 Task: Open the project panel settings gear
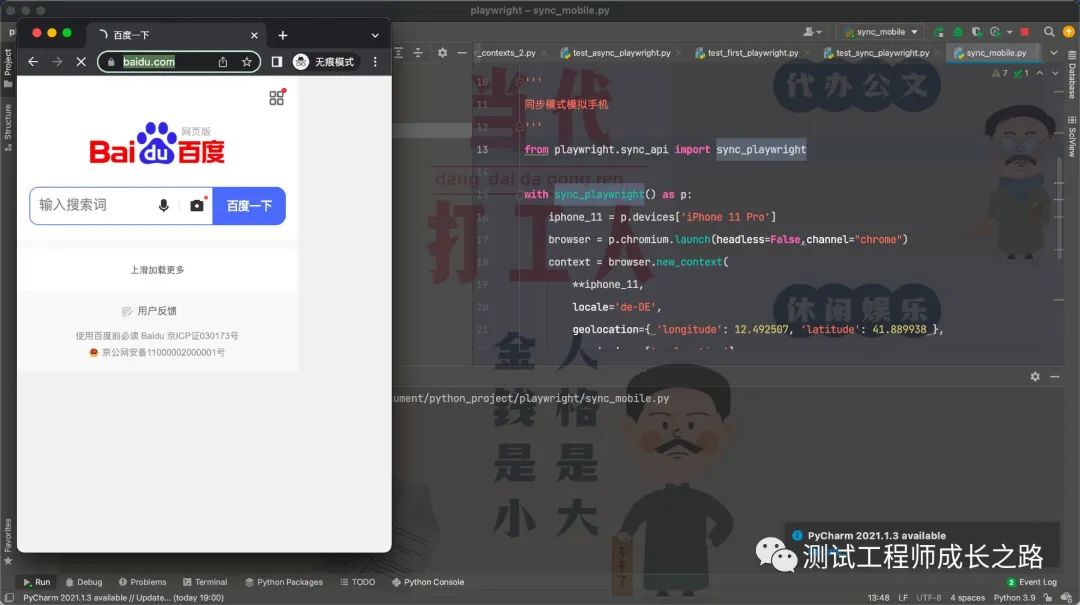(442, 53)
